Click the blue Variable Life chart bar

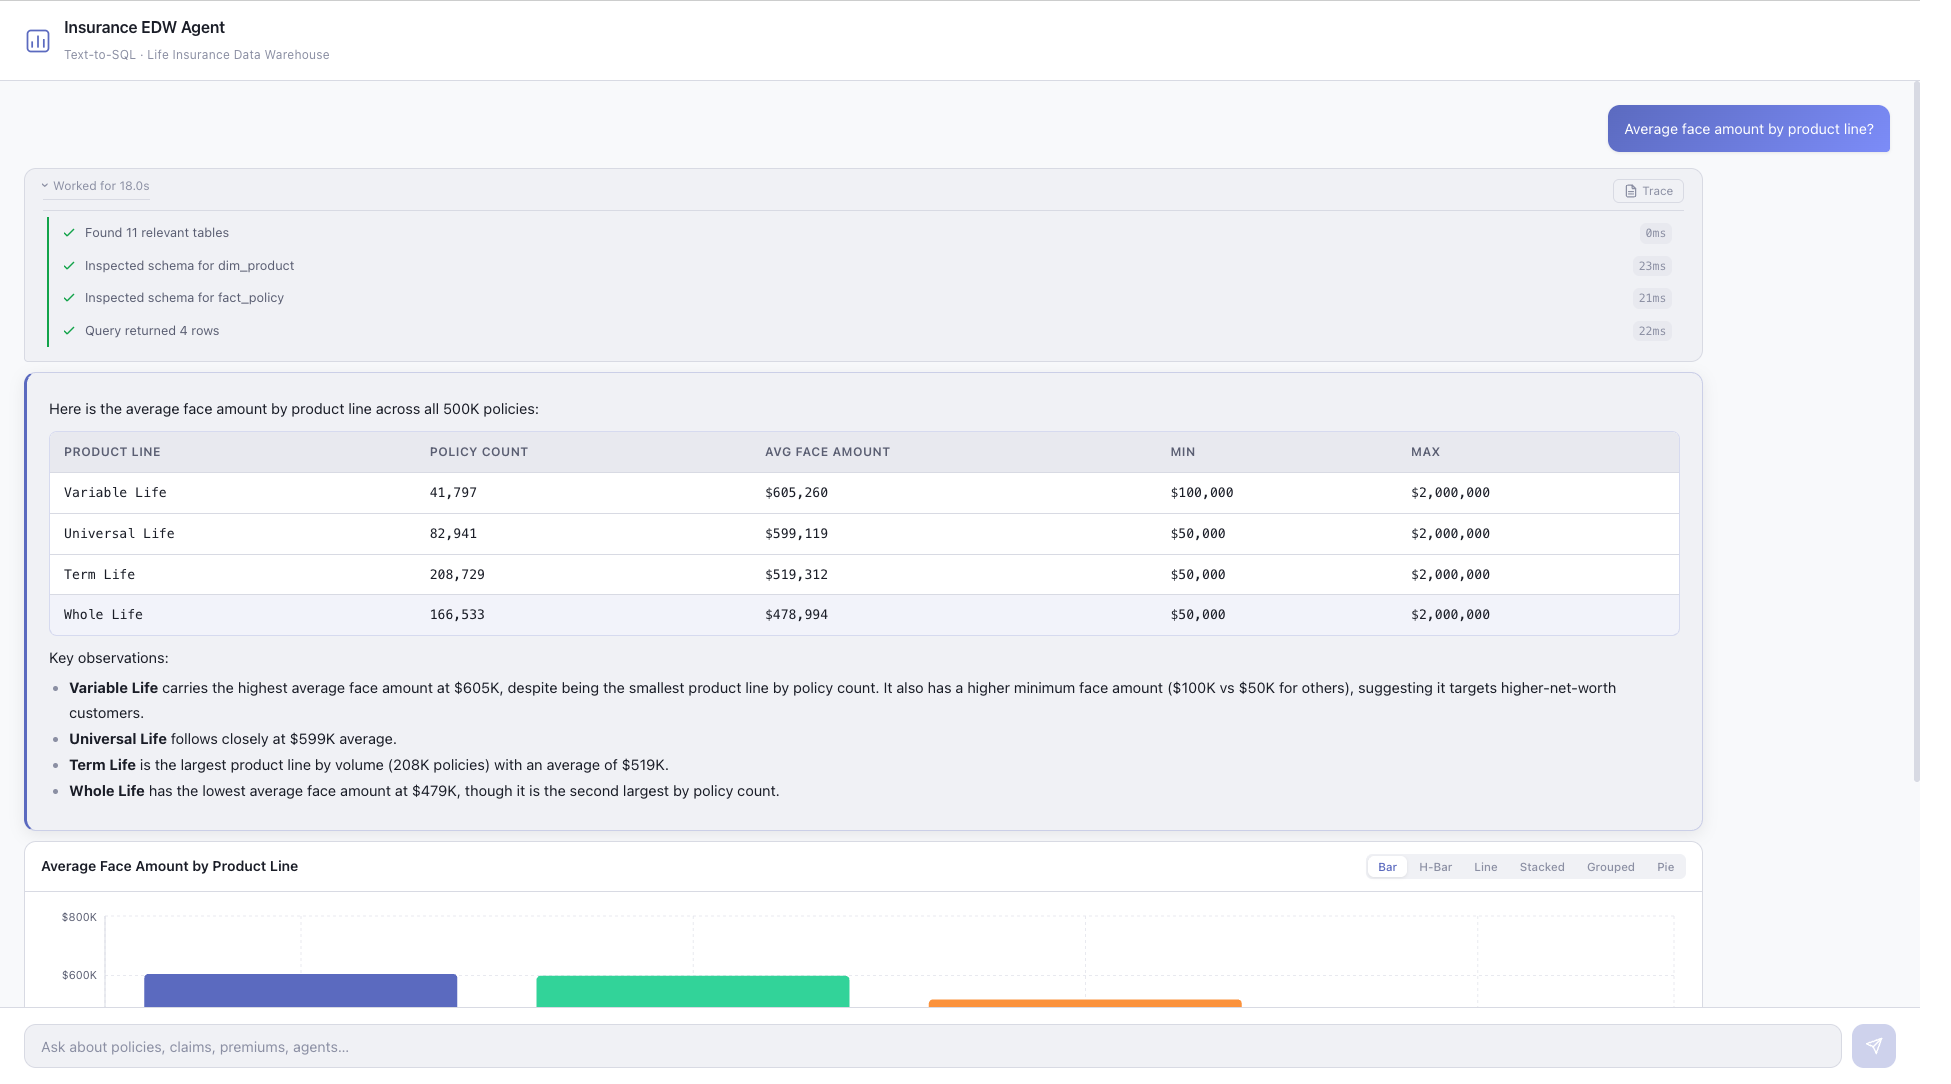tap(300, 990)
